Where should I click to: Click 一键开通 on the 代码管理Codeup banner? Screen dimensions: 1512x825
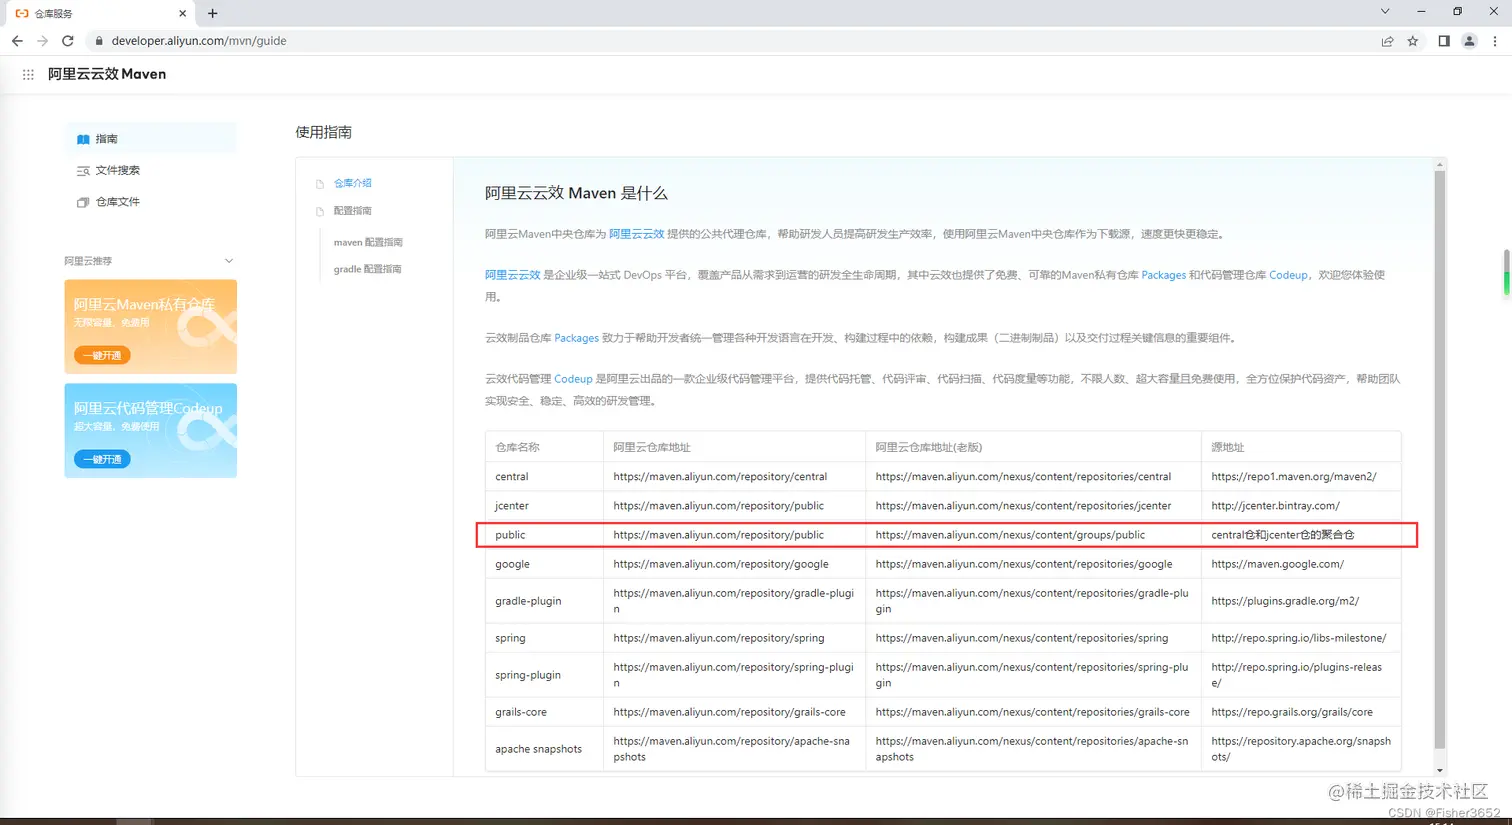(102, 459)
